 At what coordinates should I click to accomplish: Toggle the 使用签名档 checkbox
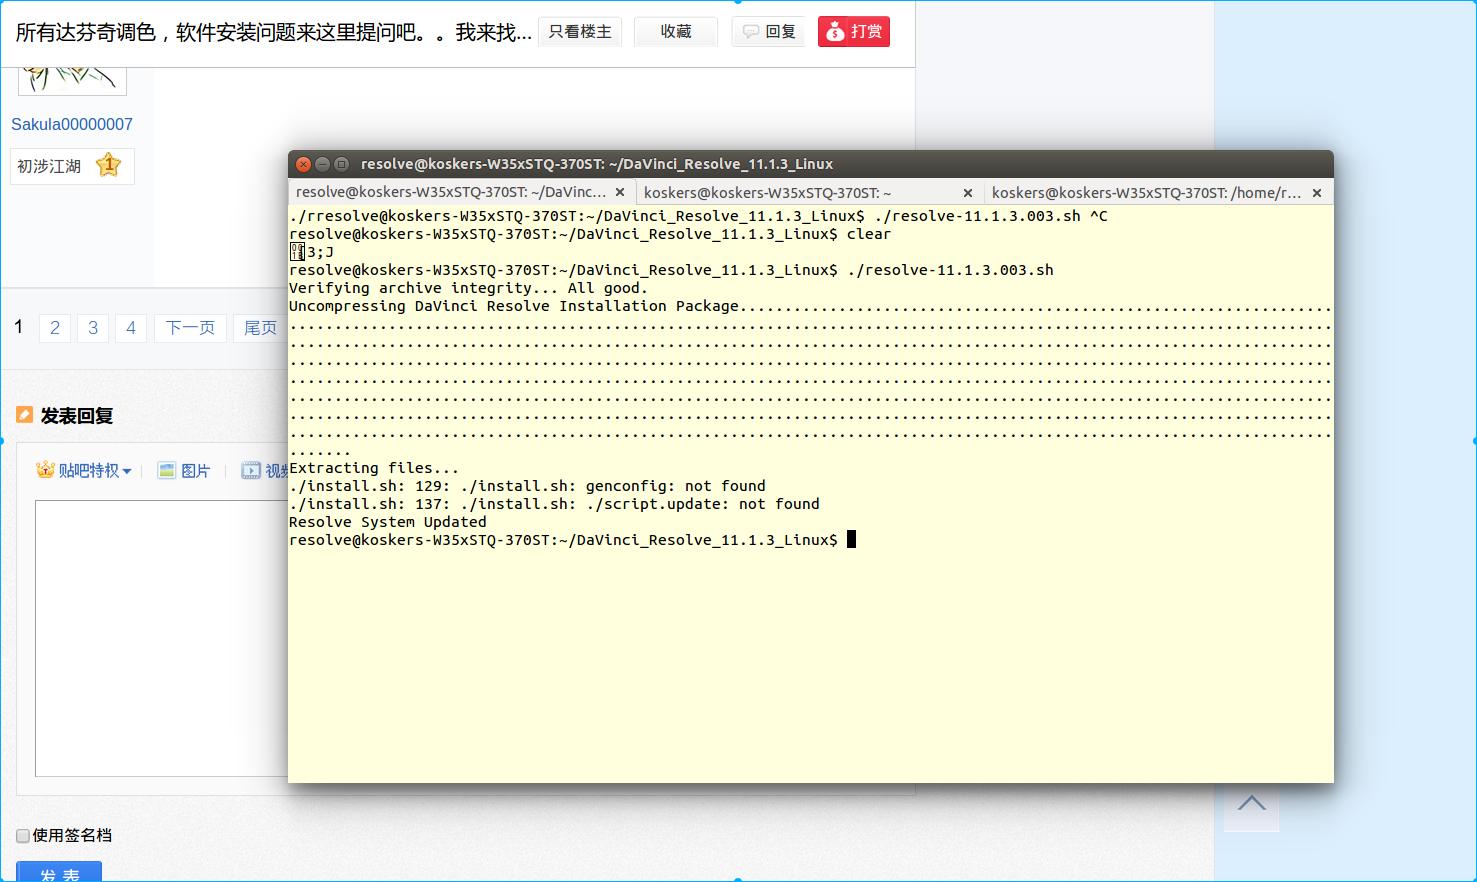pyautogui.click(x=22, y=836)
